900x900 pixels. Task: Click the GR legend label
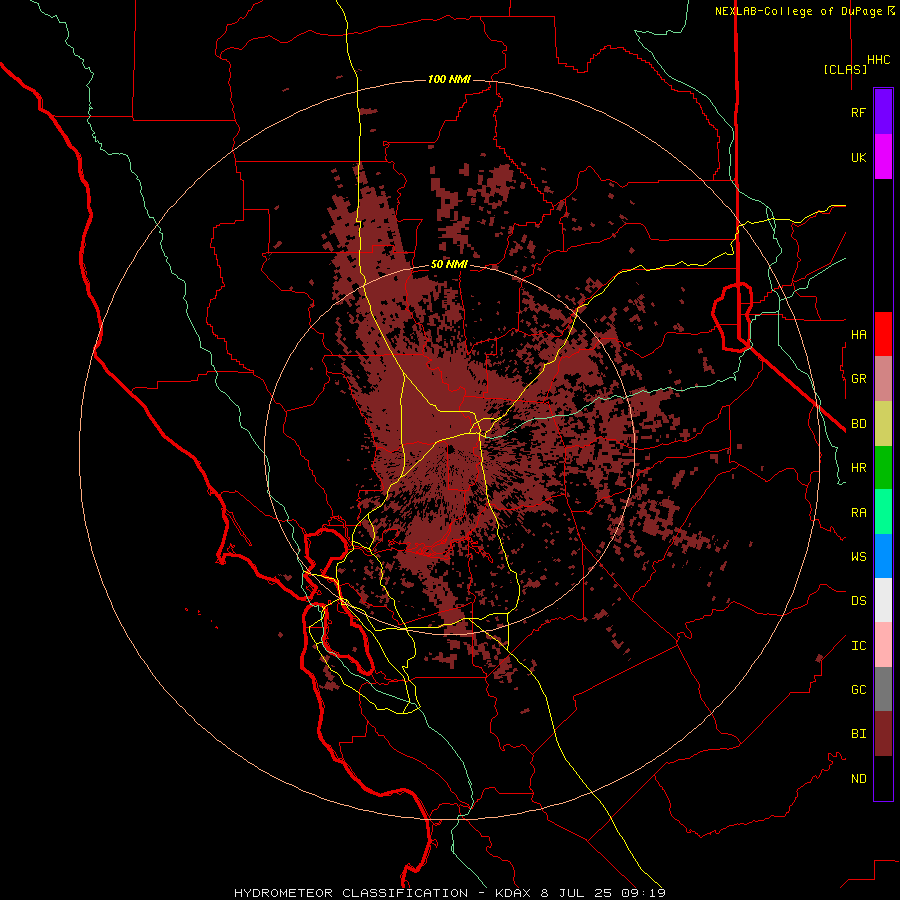point(859,379)
